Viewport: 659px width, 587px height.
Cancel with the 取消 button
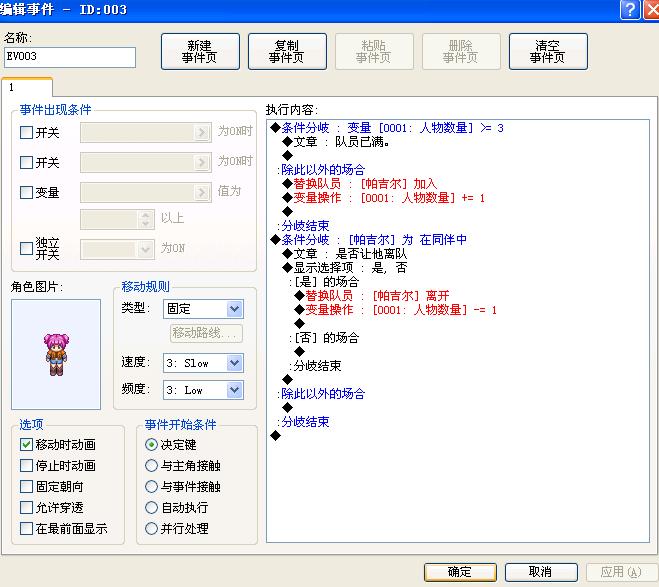point(541,572)
